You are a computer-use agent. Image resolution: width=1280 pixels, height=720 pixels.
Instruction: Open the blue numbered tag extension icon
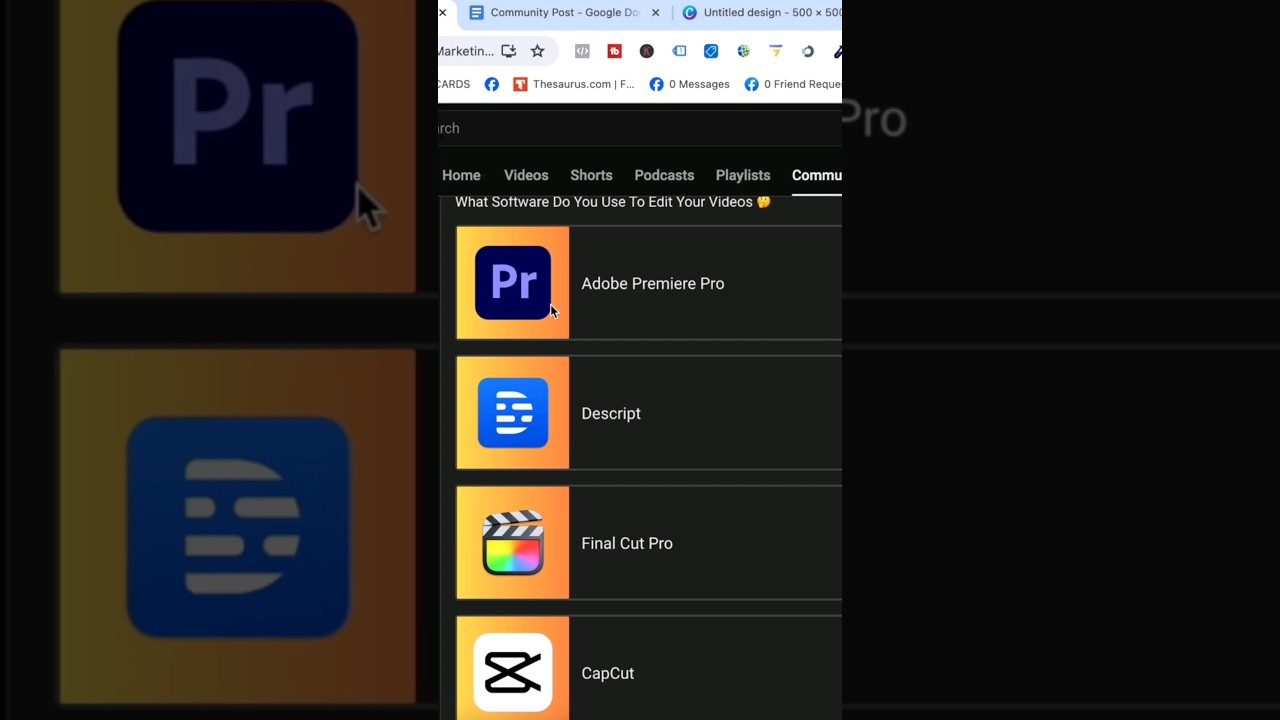point(679,51)
